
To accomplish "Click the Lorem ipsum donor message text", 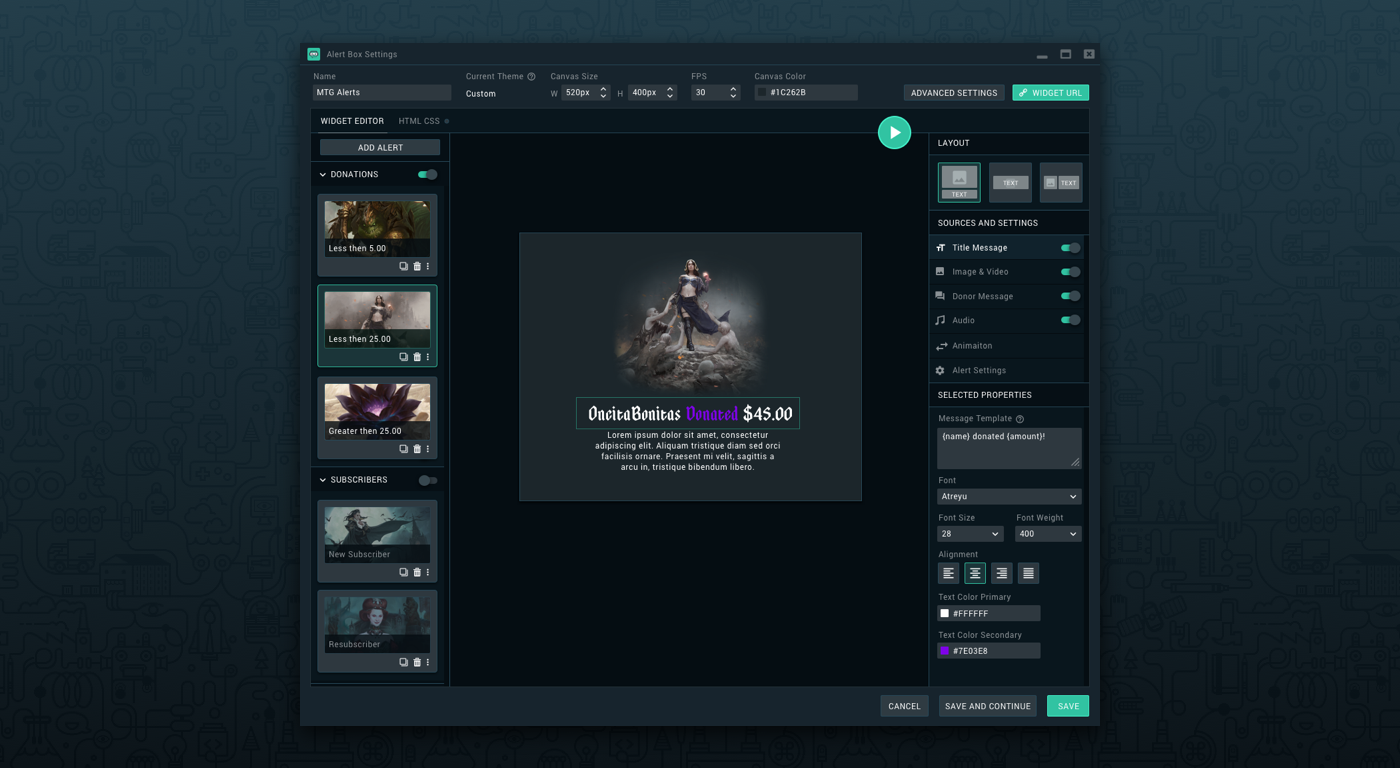I will coord(688,451).
